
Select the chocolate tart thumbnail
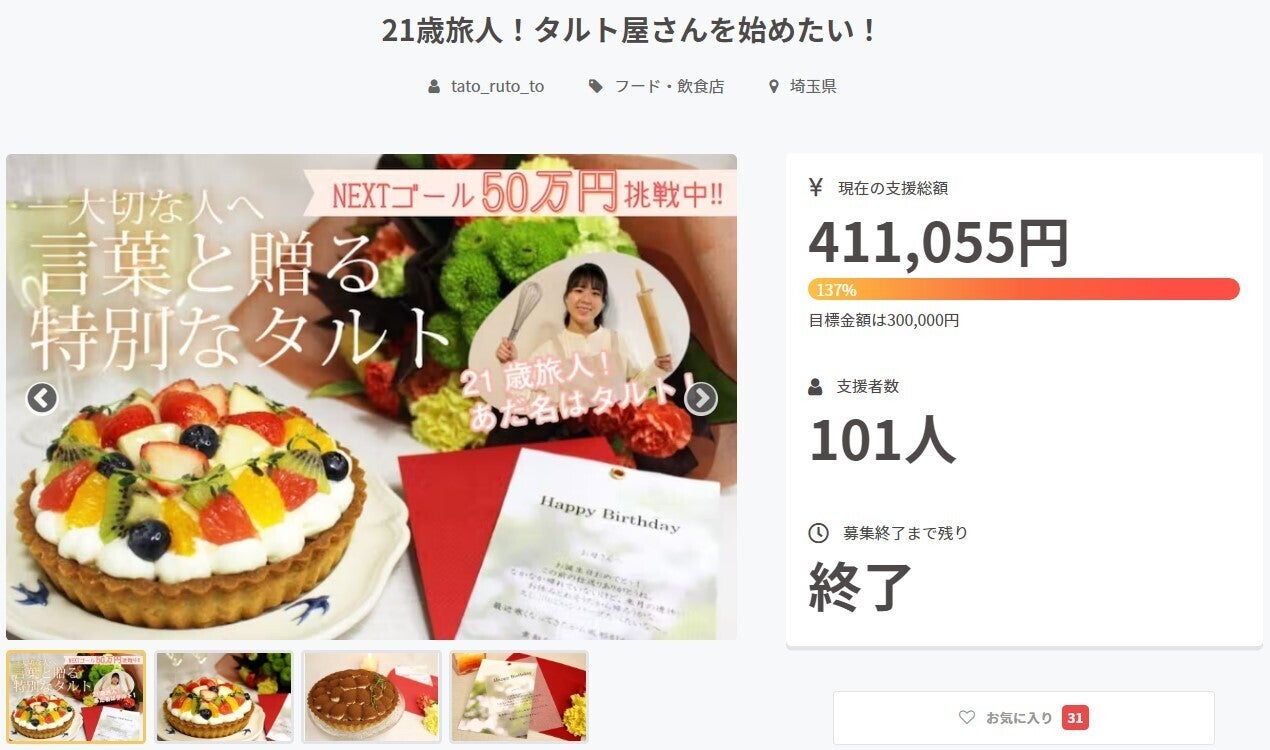click(371, 697)
